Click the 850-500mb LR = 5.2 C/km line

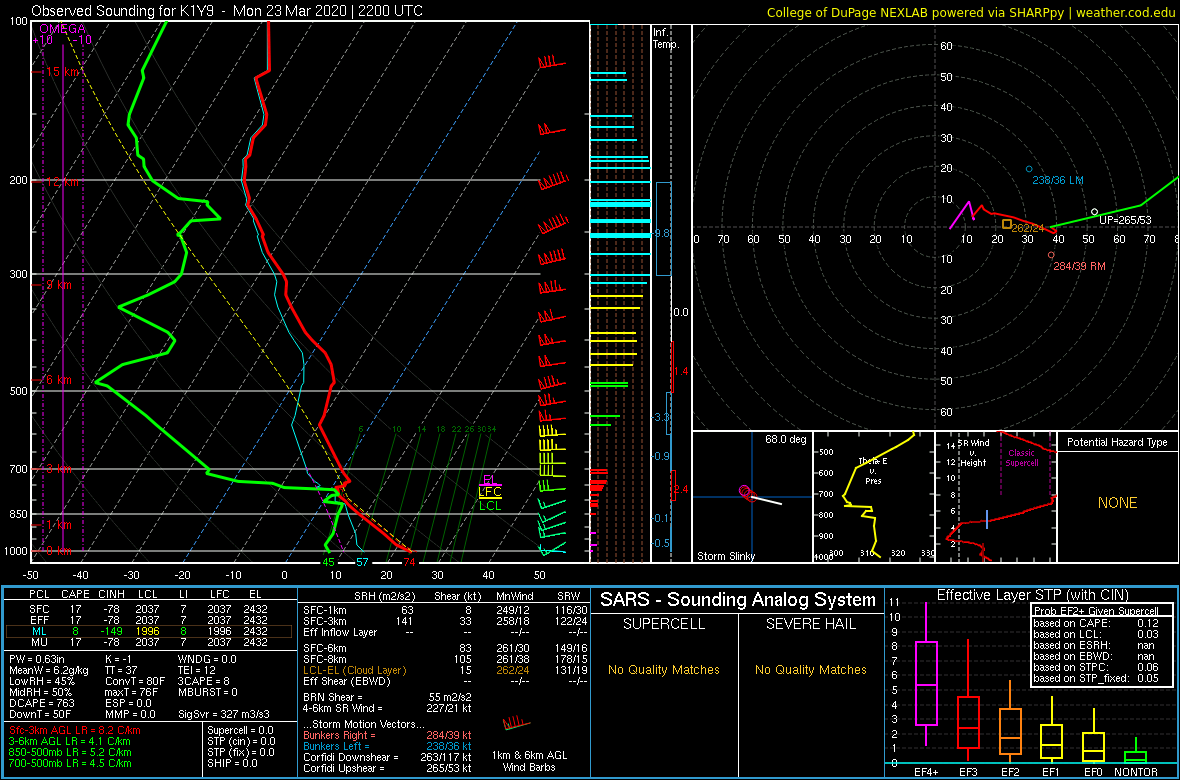70,752
